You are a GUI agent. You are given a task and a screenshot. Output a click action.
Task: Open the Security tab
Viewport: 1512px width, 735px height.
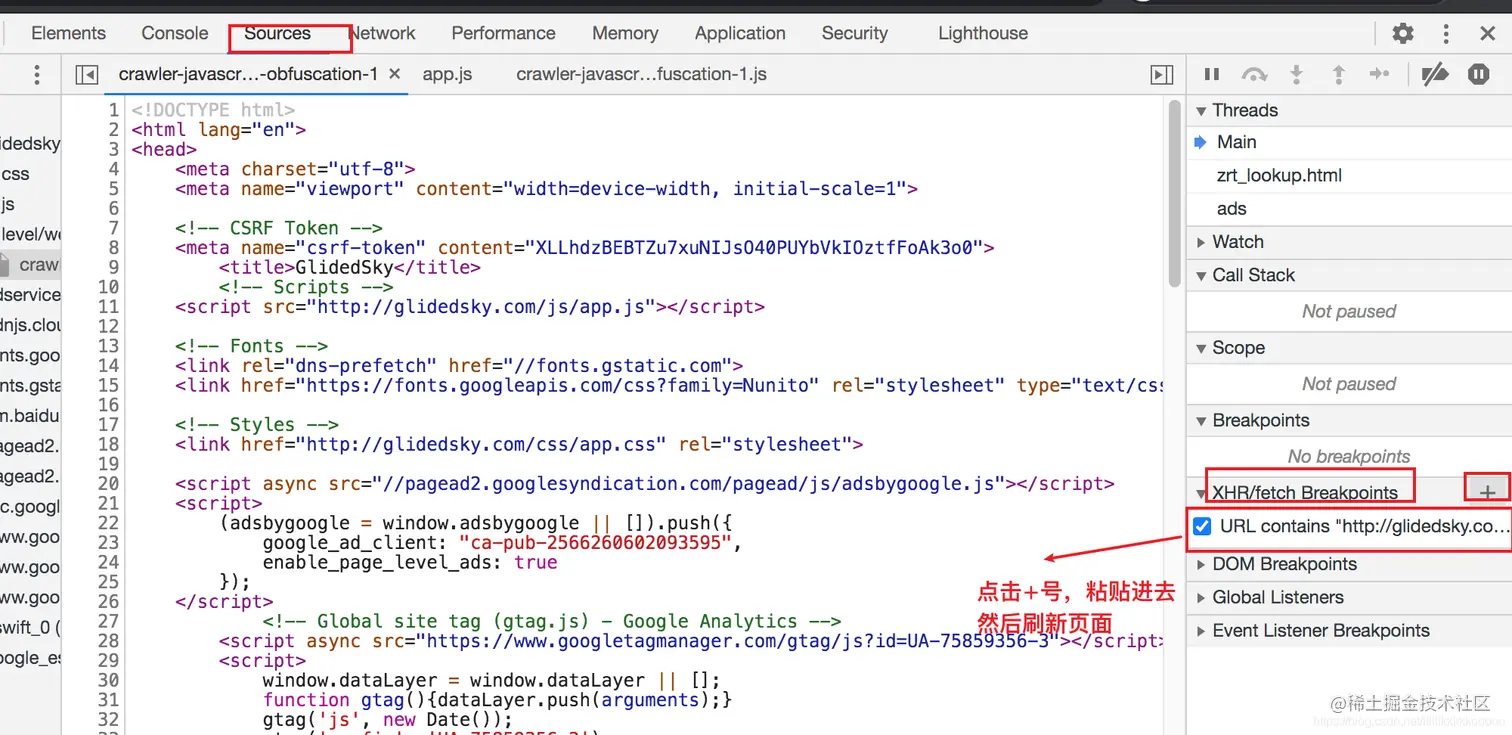click(x=855, y=33)
